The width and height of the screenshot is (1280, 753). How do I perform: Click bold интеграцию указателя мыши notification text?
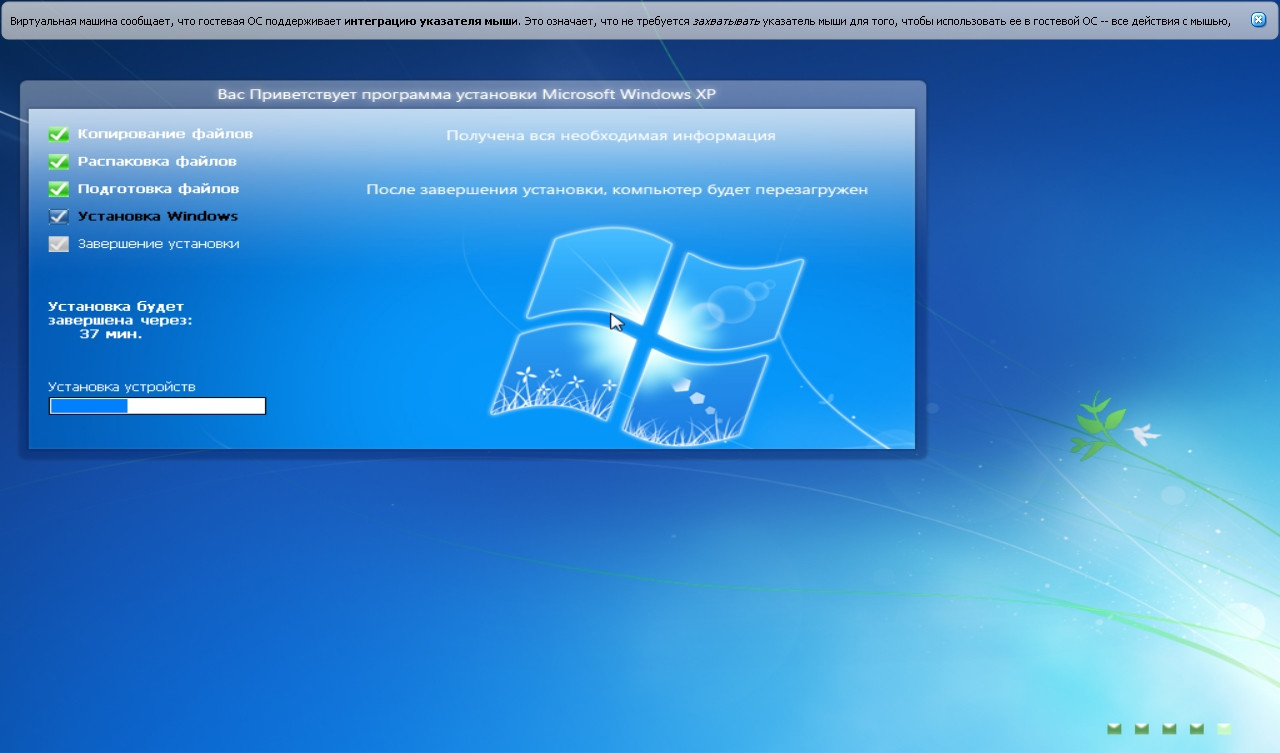[431, 20]
